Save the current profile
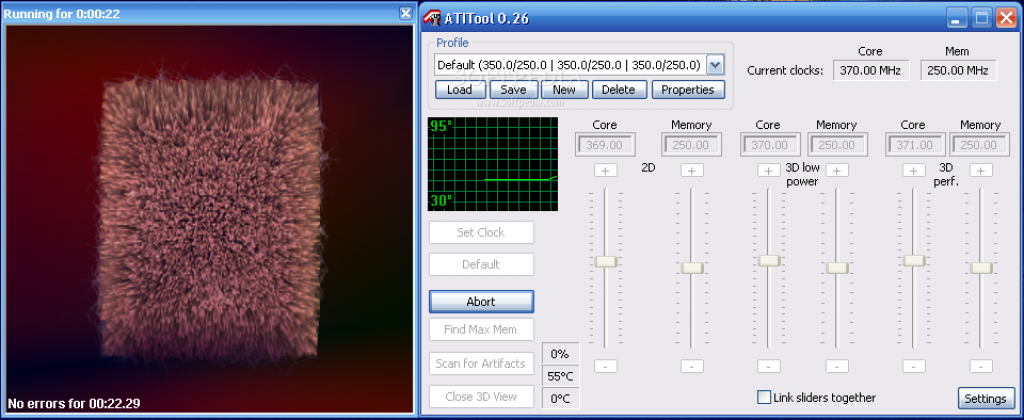This screenshot has width=1024, height=420. (513, 90)
